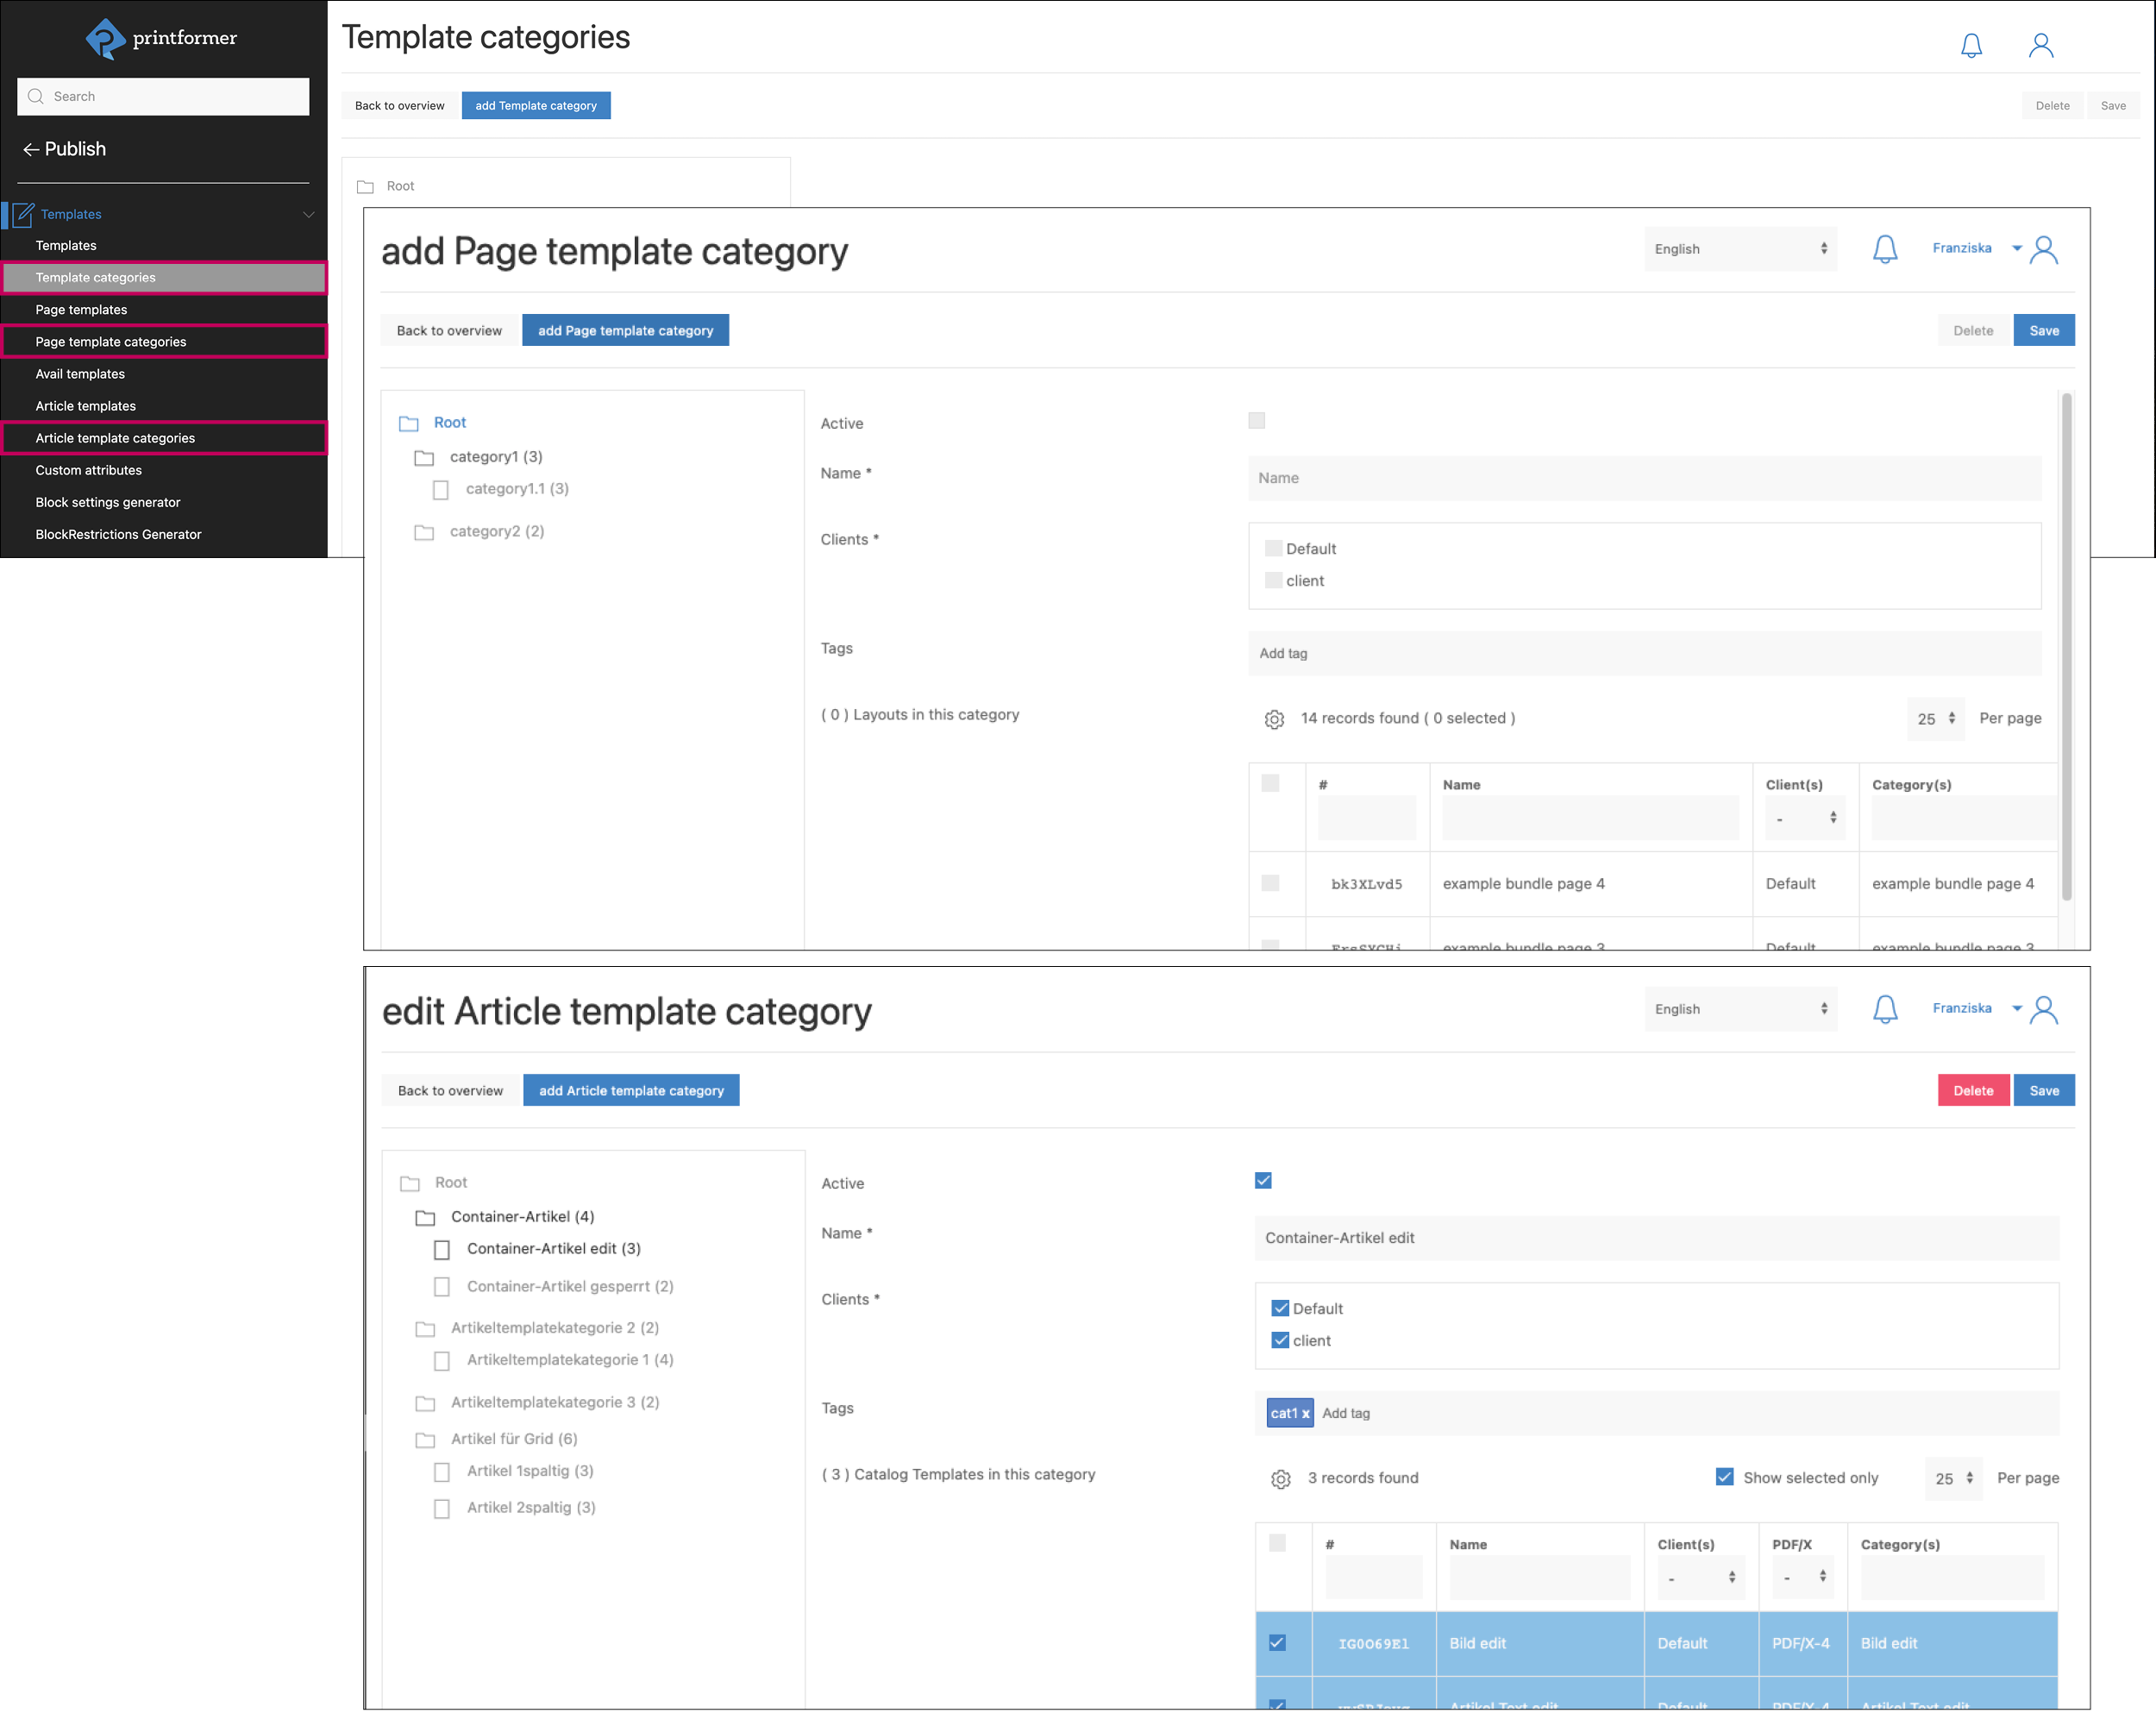Remove the cat1 tag via x

1305,1414
